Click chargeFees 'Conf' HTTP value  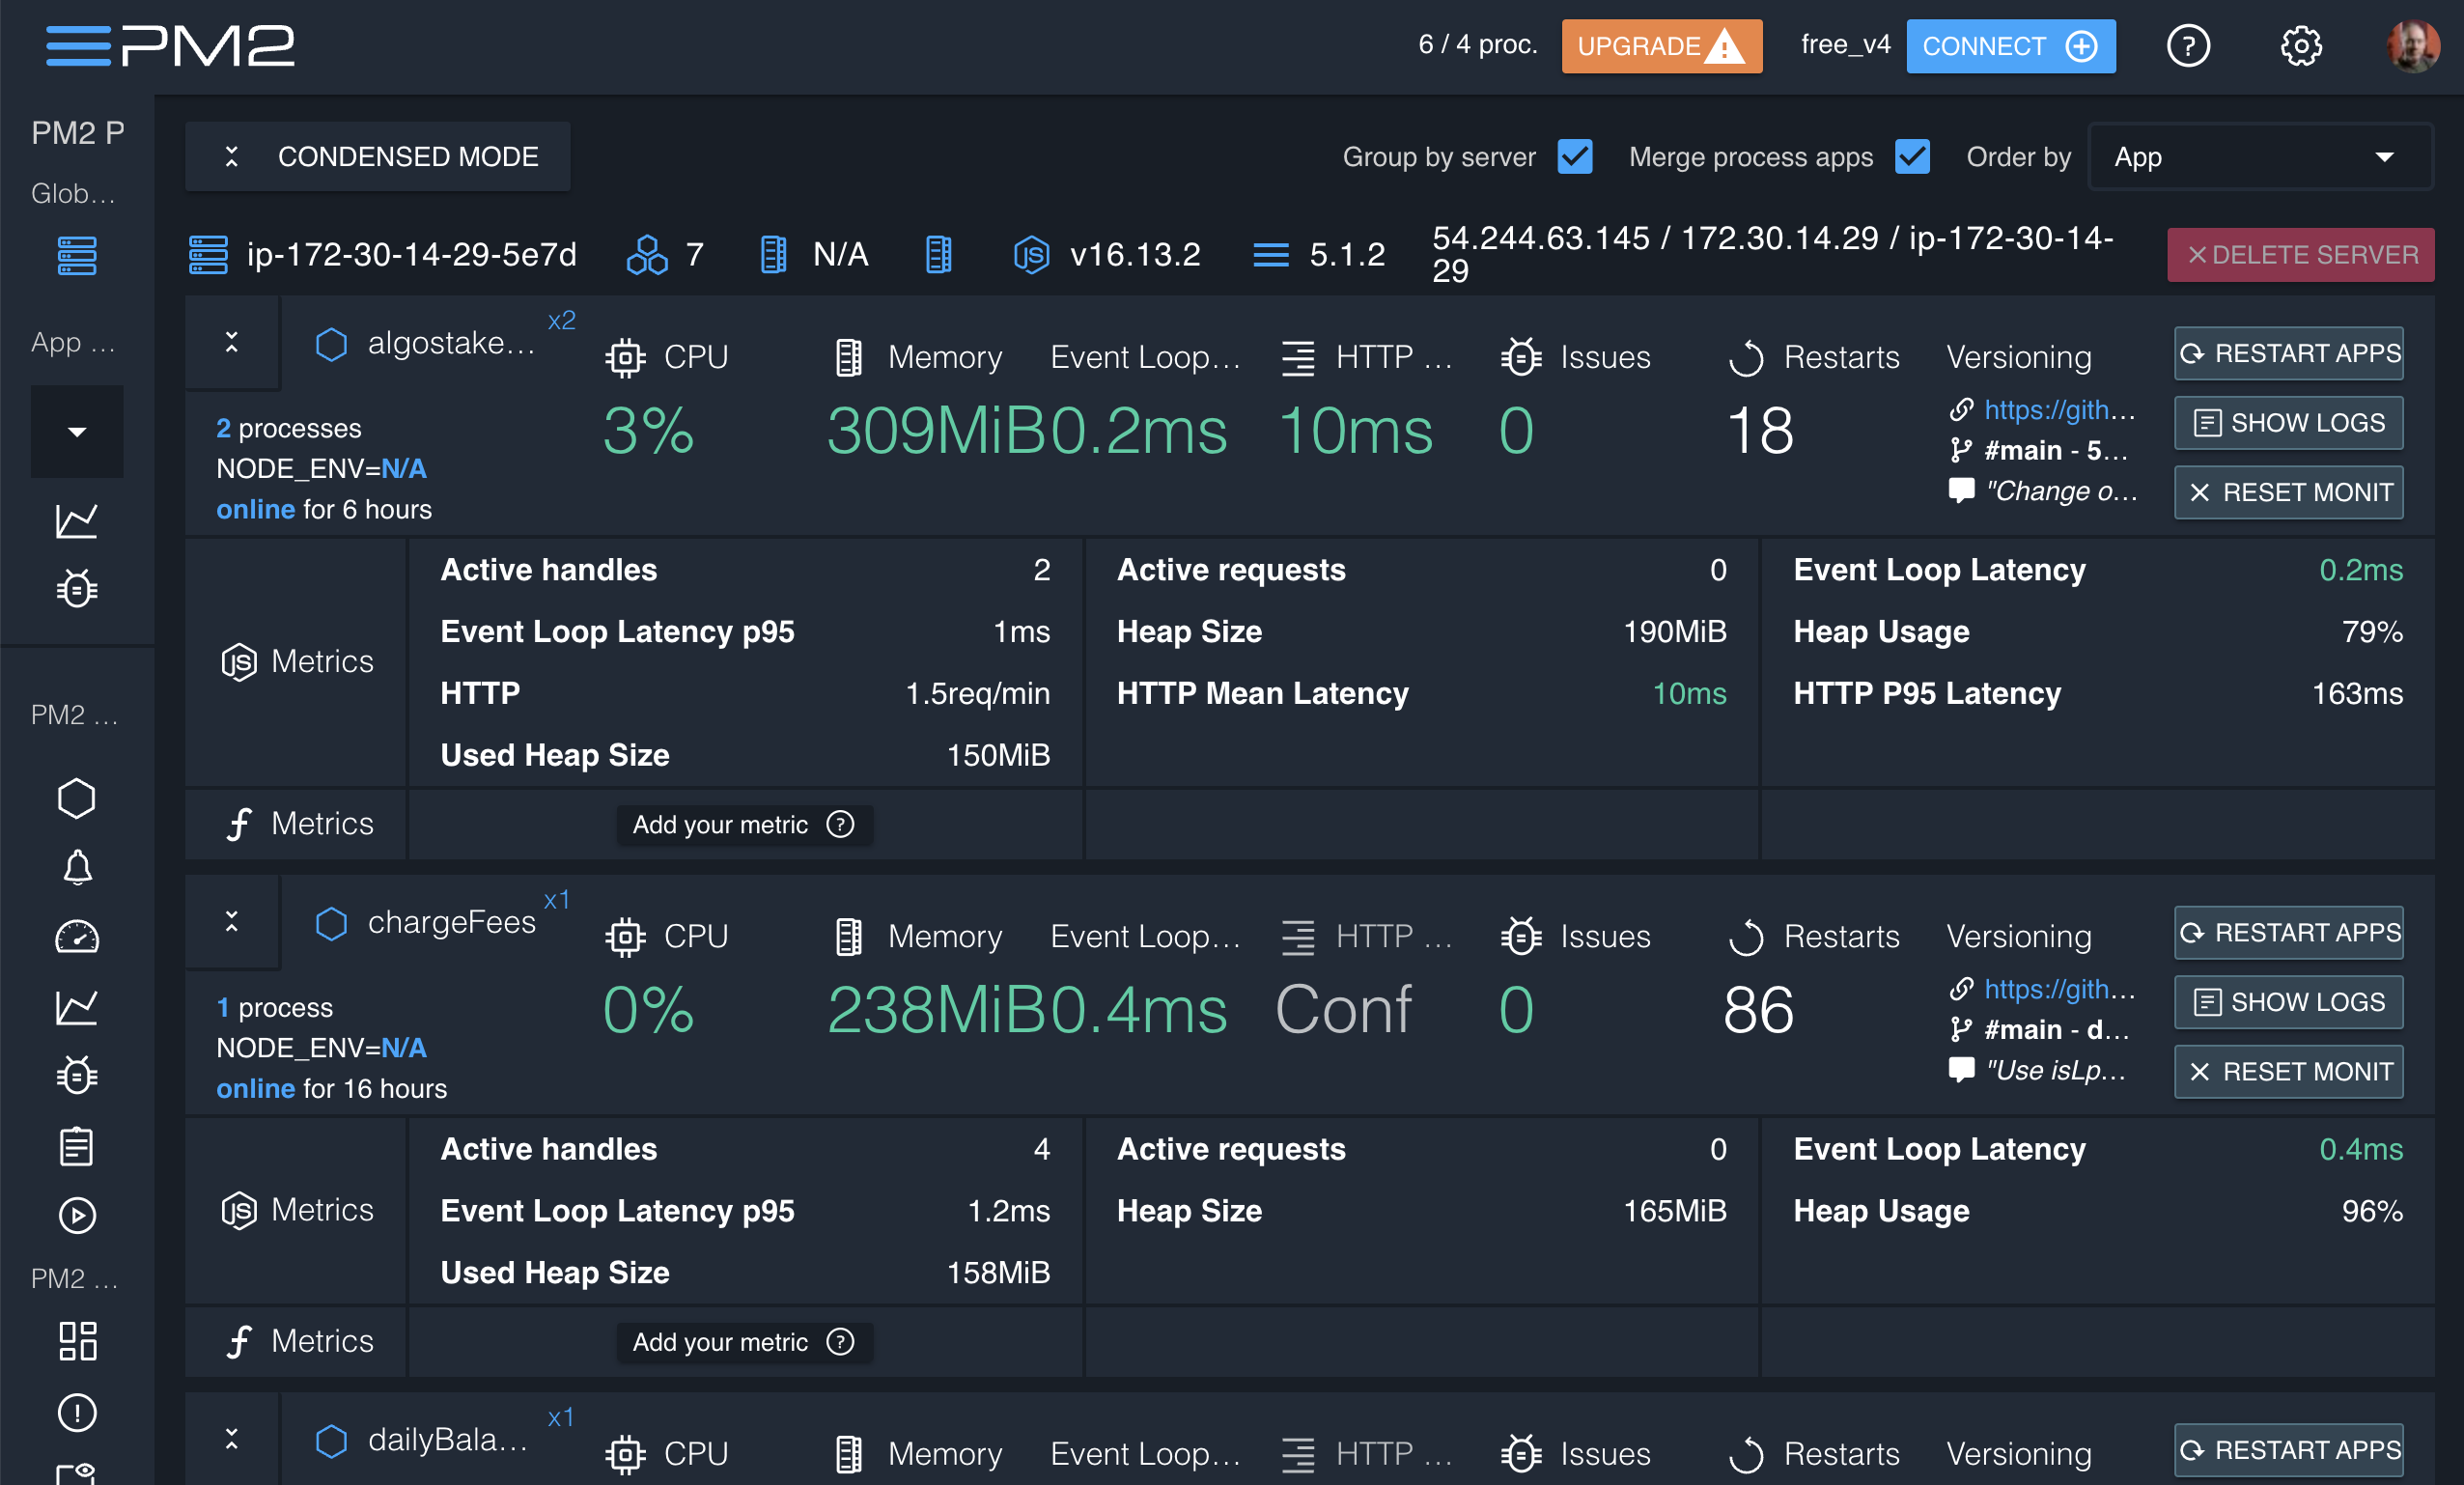tap(1343, 1009)
